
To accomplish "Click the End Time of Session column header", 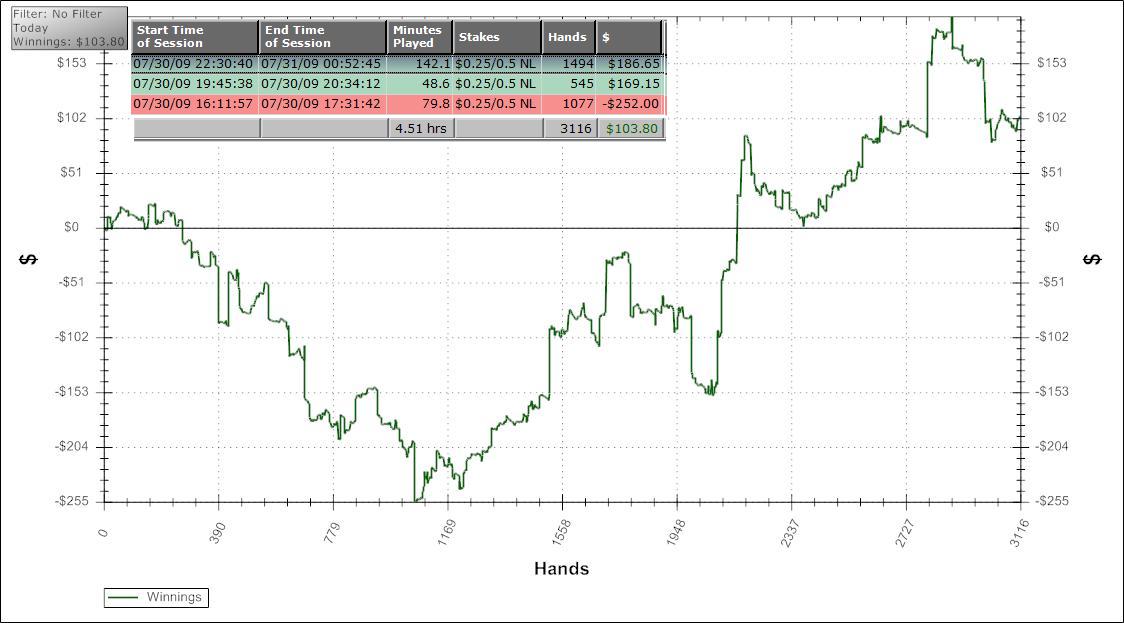I will tap(323, 37).
